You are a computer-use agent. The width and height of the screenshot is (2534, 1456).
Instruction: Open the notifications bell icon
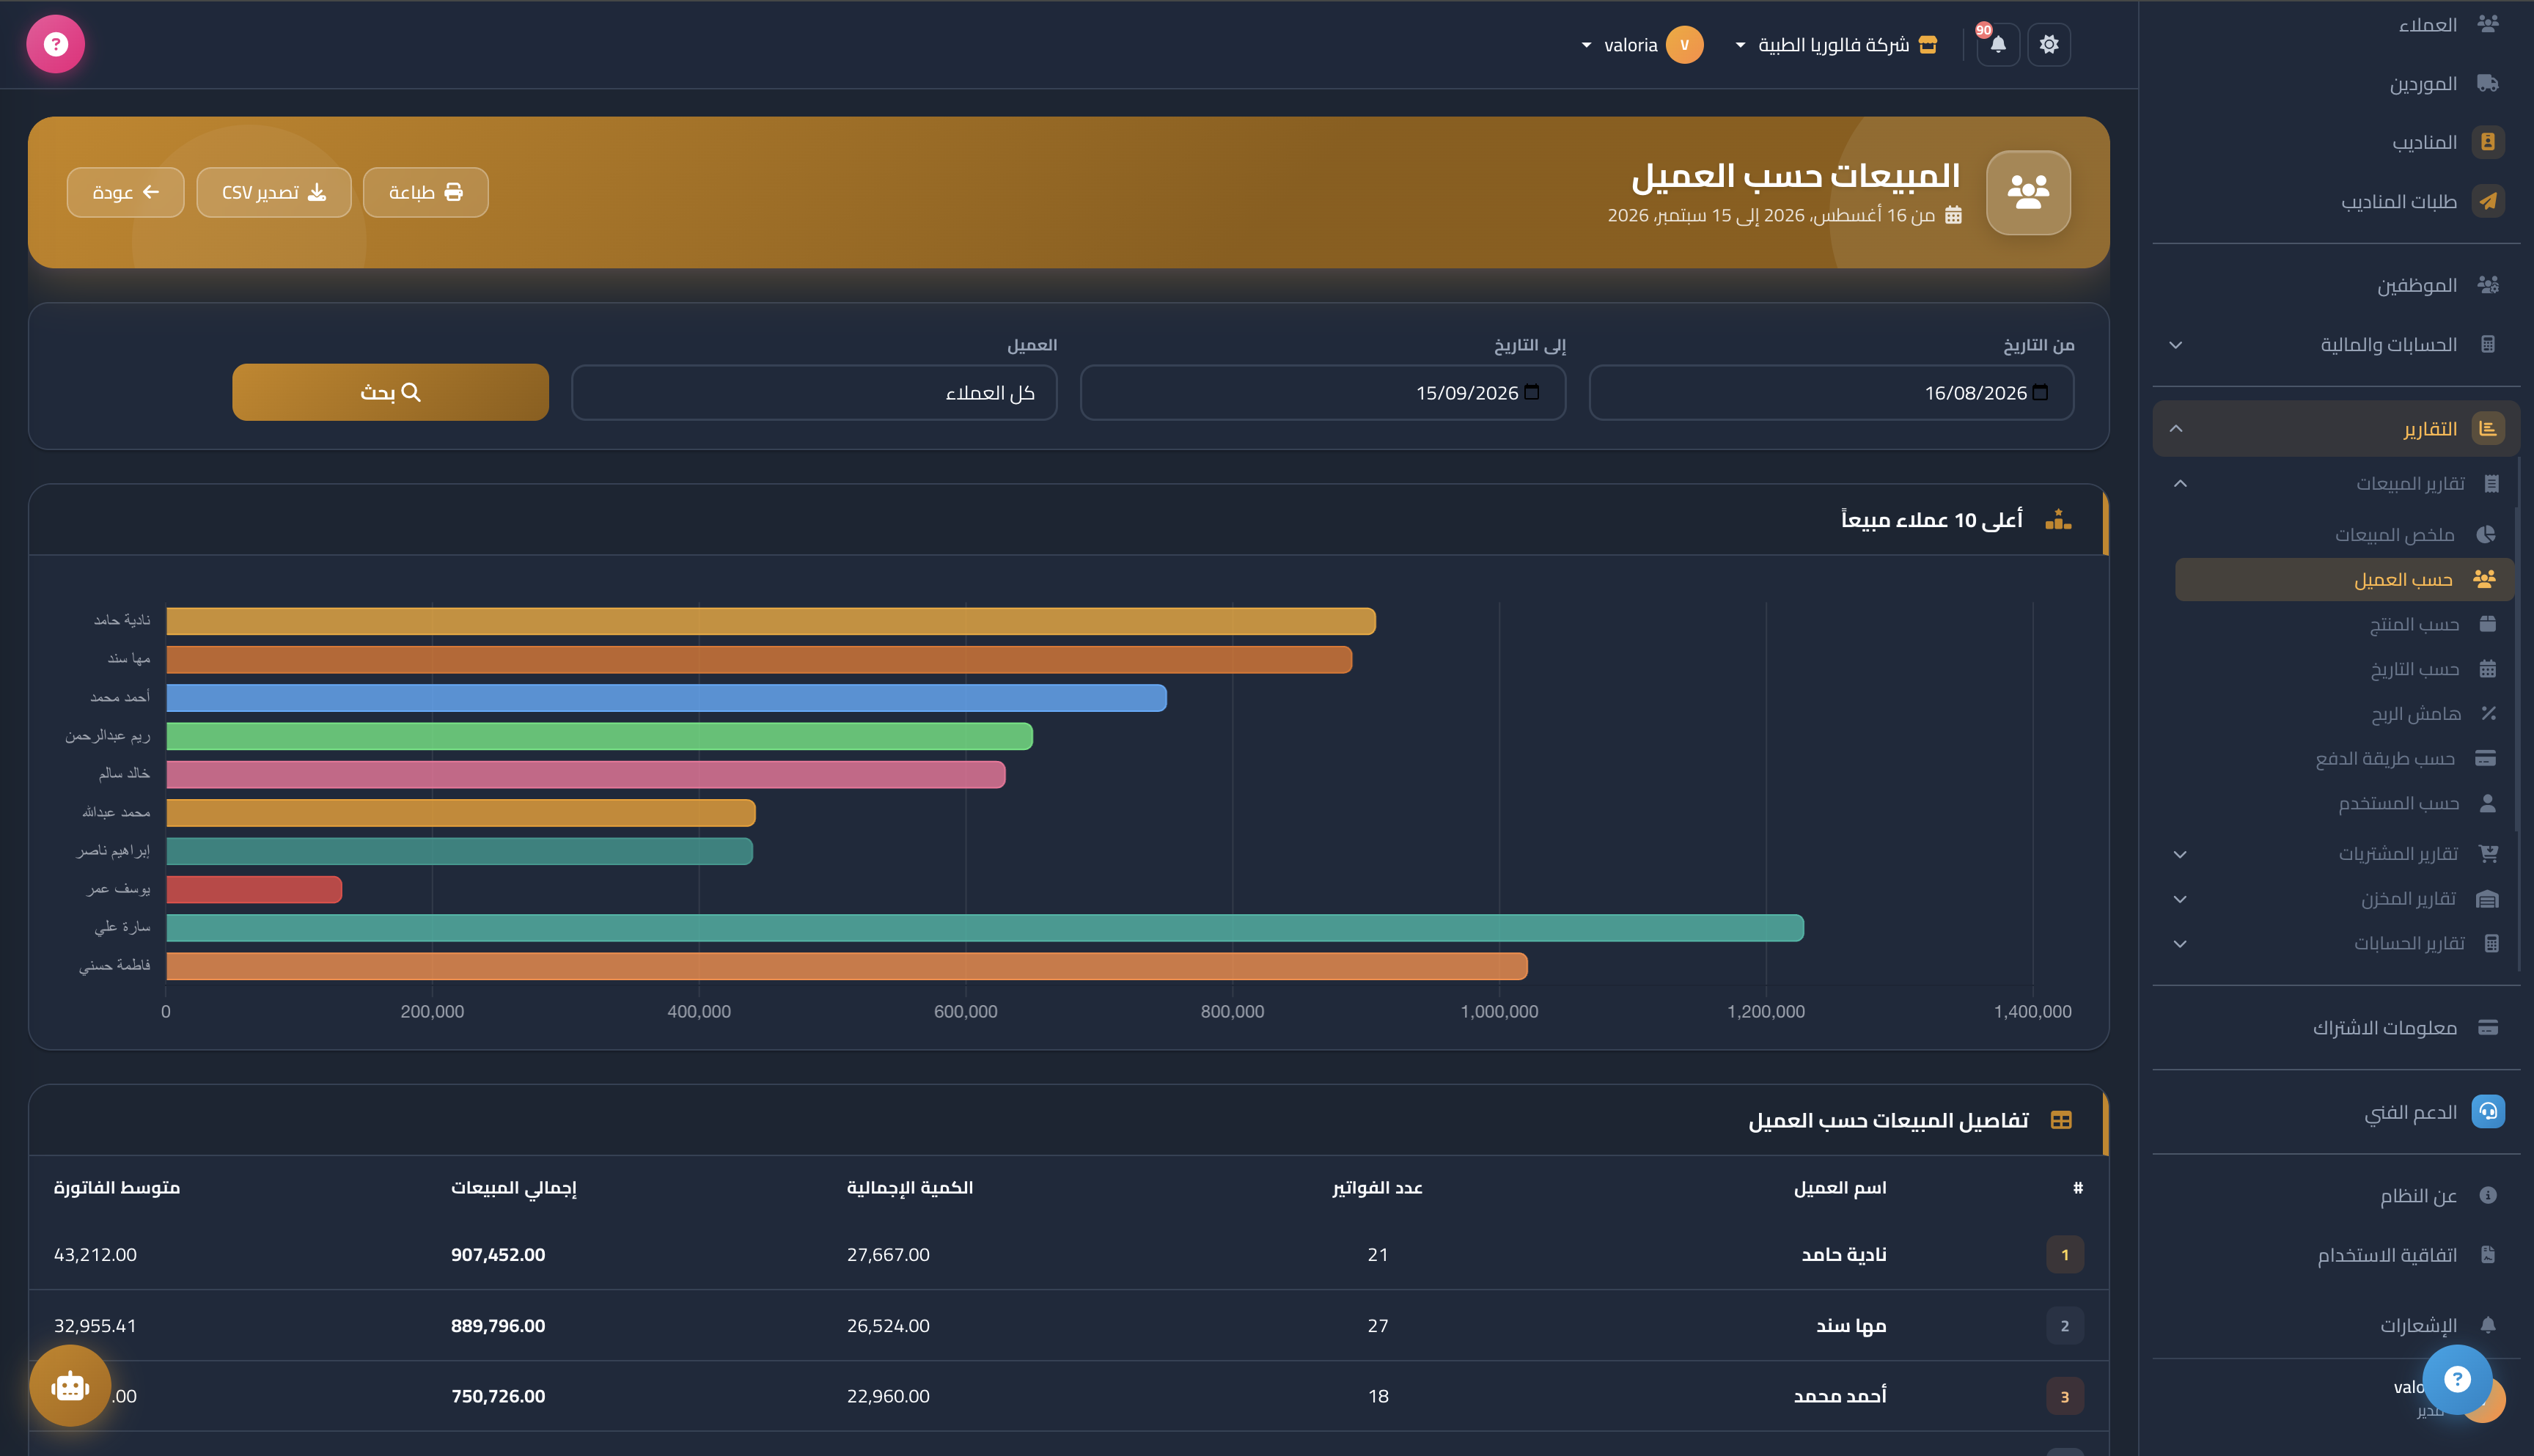(1997, 45)
